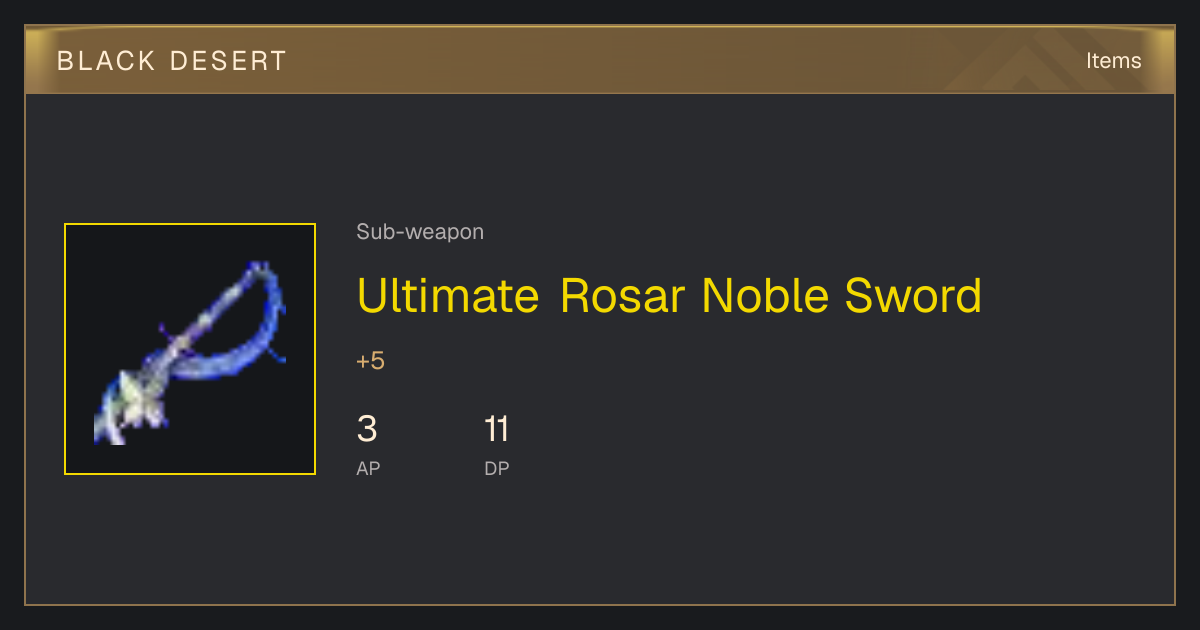This screenshot has width=1200, height=630.
Task: Click the AP stat label
Action: (368, 468)
